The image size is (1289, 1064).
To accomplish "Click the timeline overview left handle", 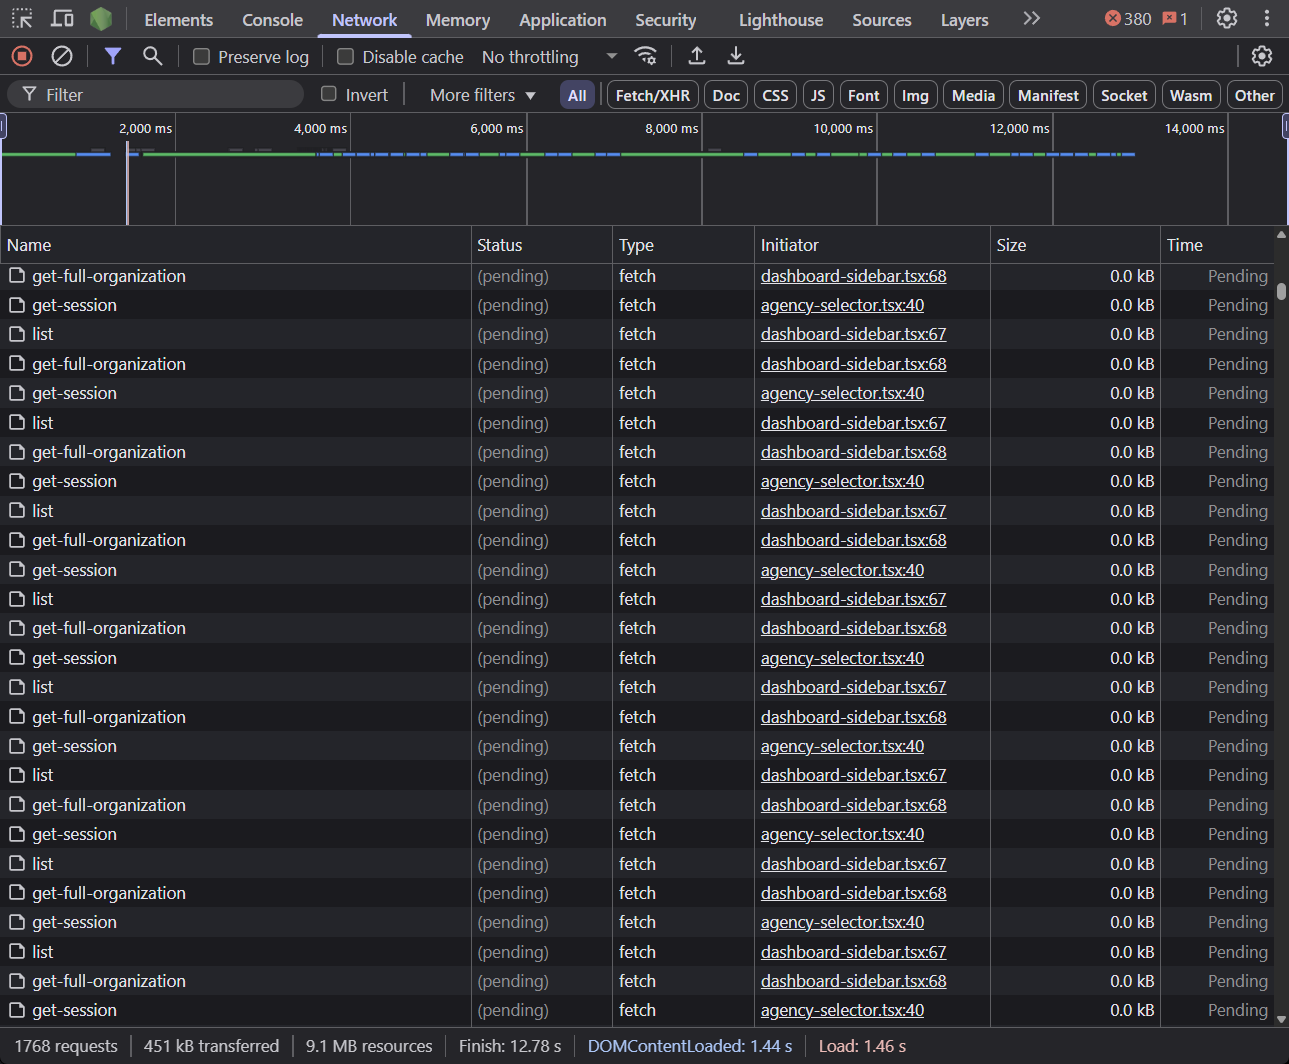I will click(3, 126).
